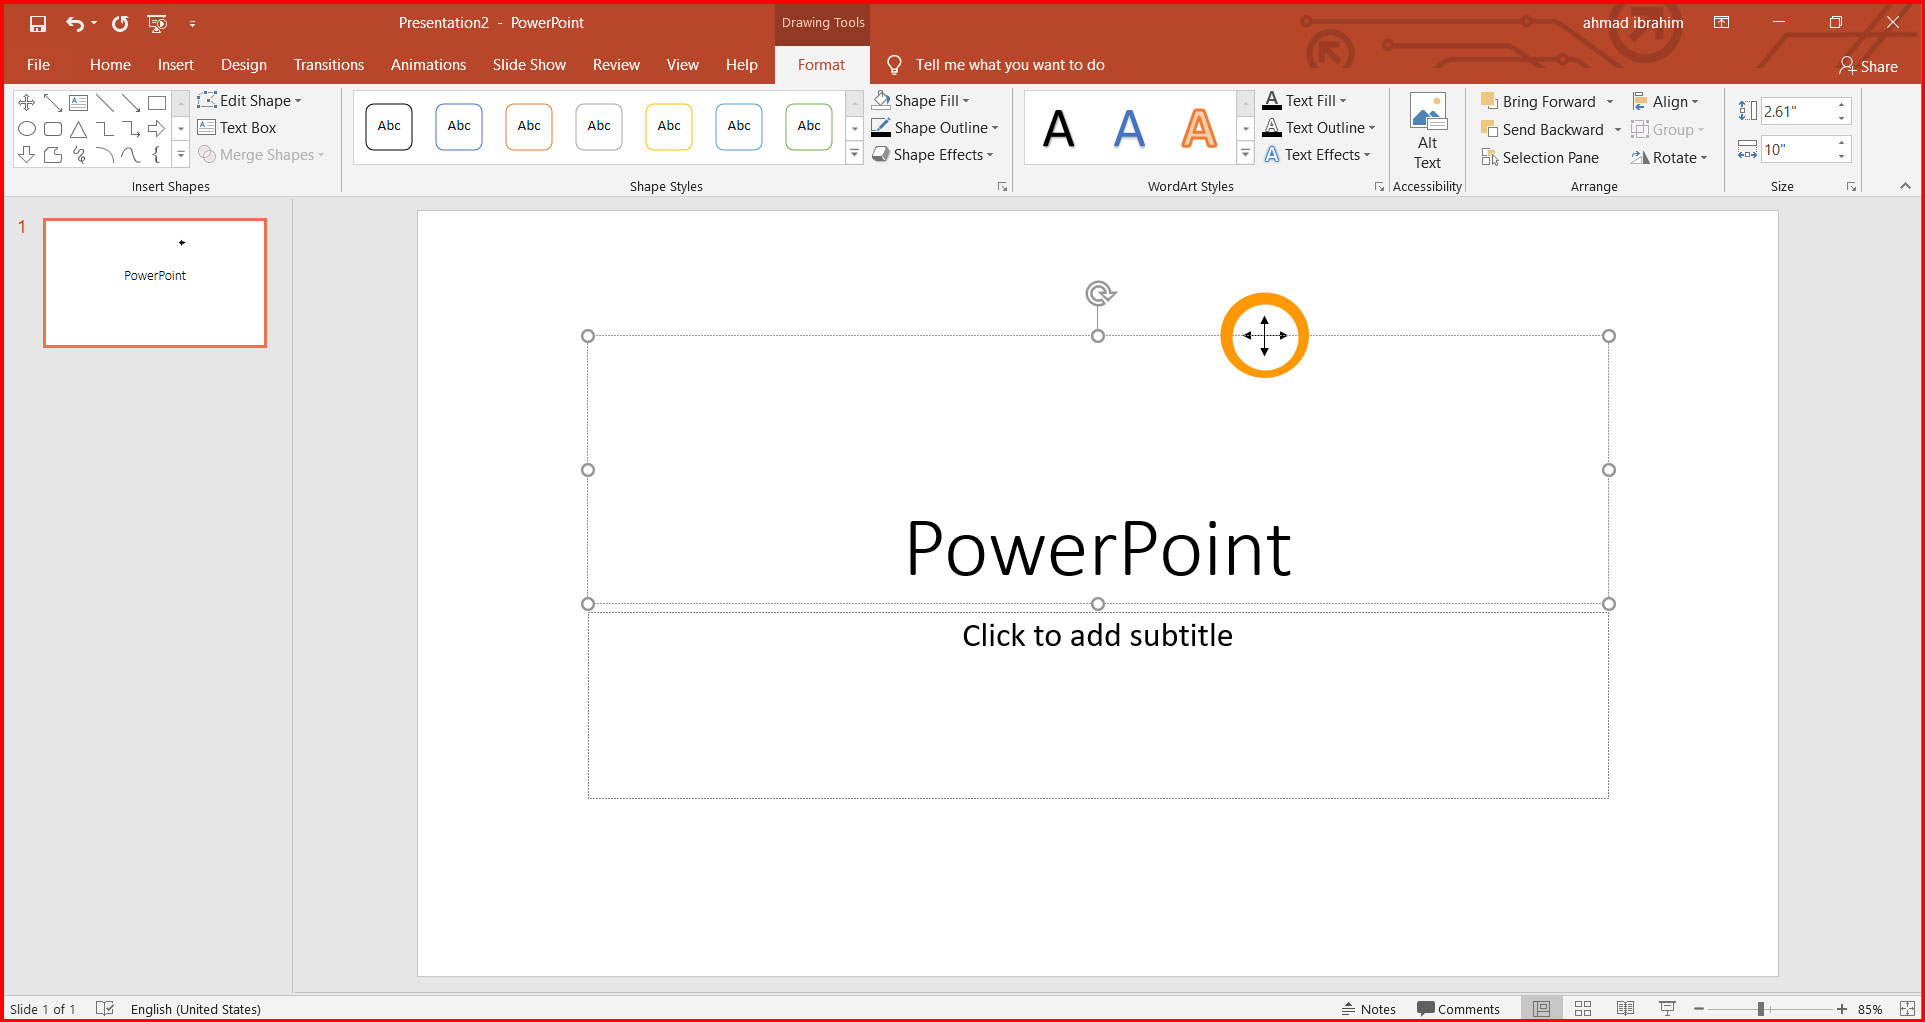Open Rotate dropdown

click(1669, 158)
